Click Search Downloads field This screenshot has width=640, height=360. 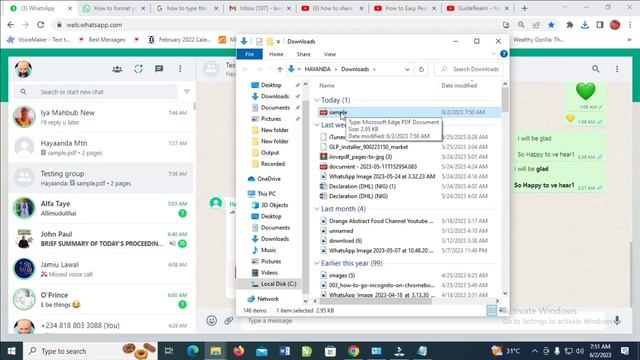point(469,69)
